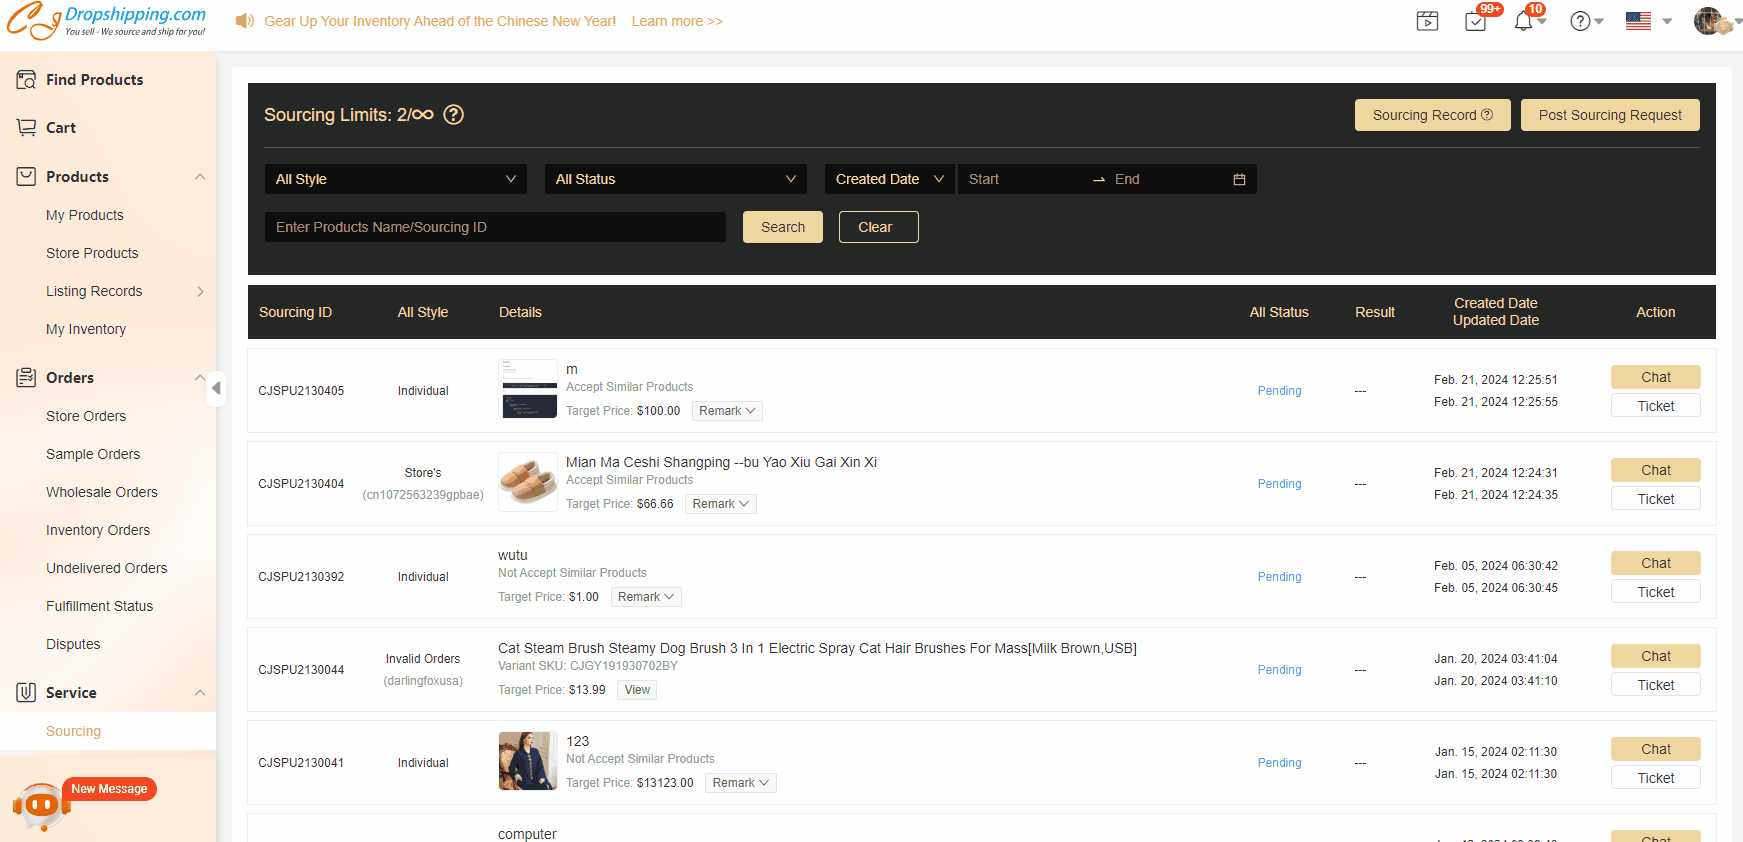Viewport: 1743px width, 842px height.
Task: Click the chatbot New Message icon
Action: click(x=41, y=804)
